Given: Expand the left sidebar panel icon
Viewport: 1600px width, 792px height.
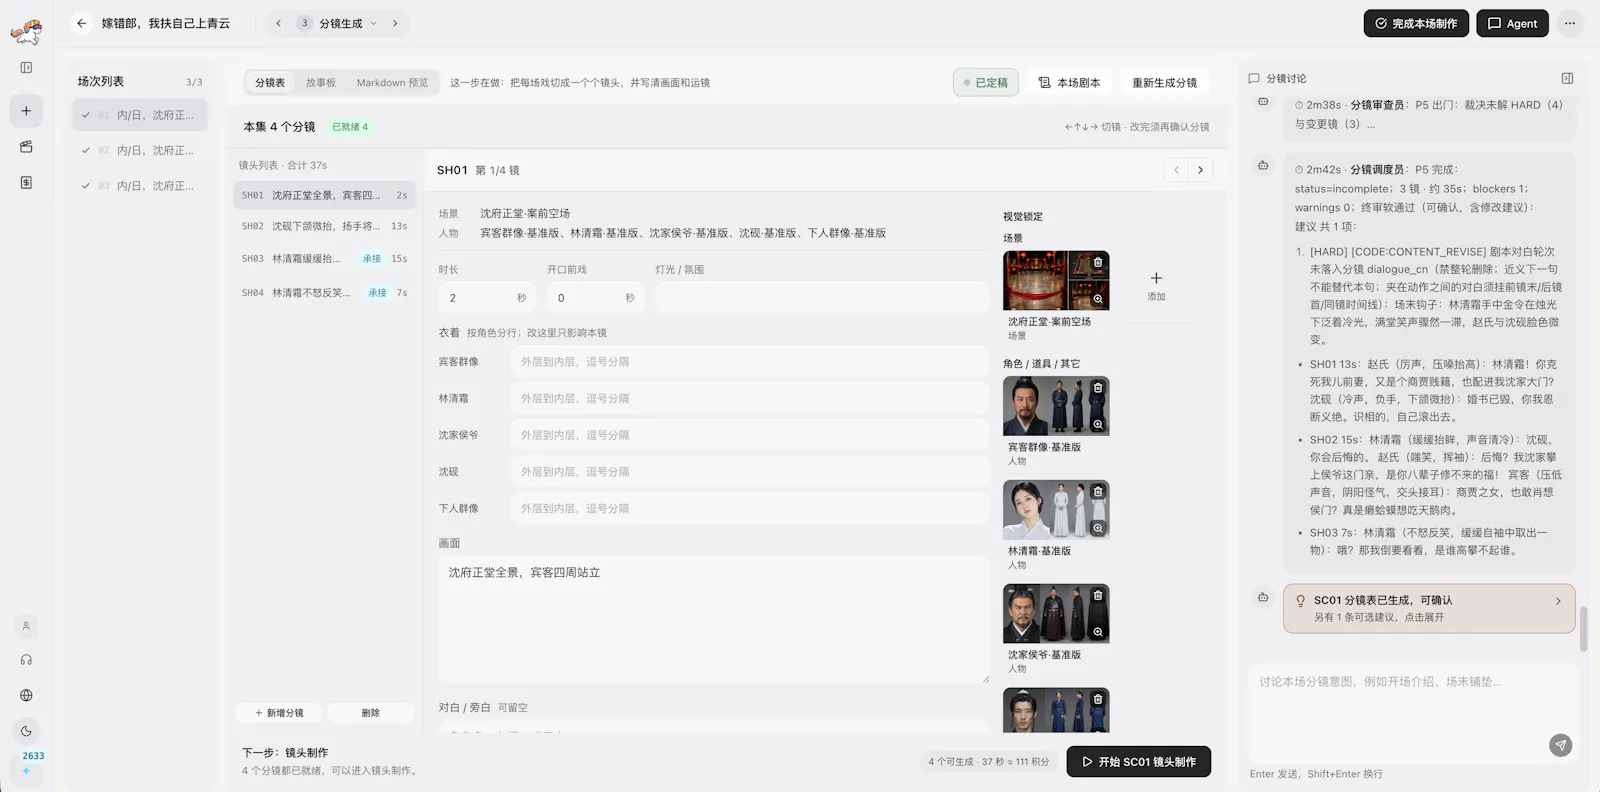Looking at the screenshot, I should 26,68.
